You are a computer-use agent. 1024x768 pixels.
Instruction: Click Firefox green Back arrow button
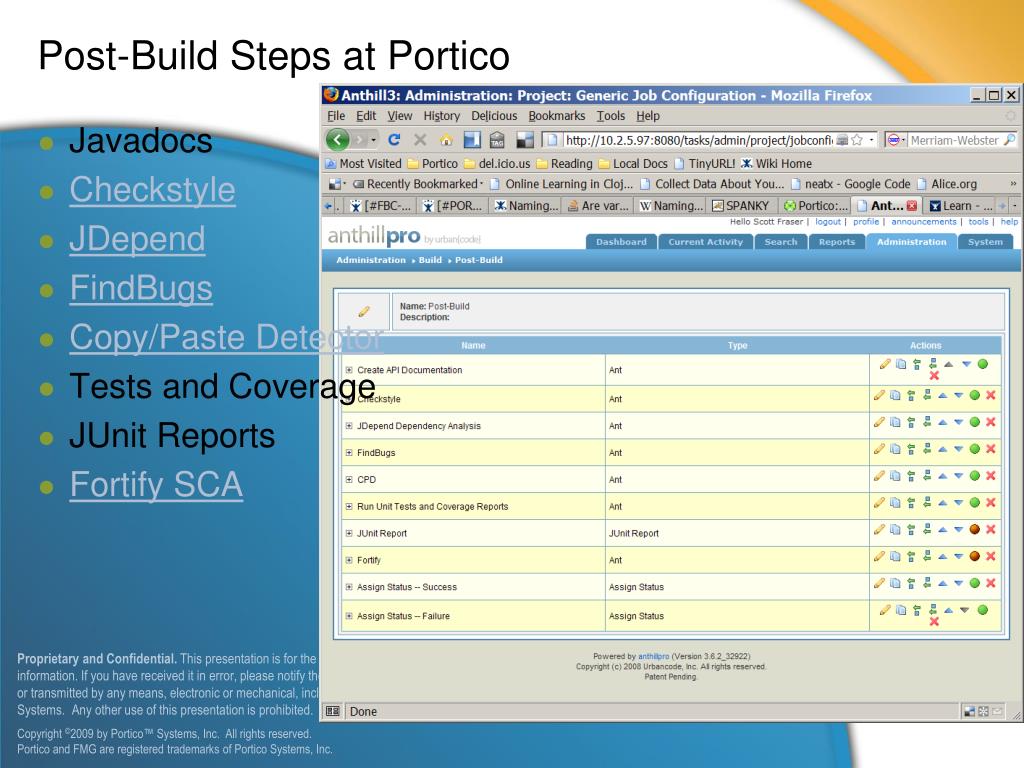pyautogui.click(x=338, y=139)
